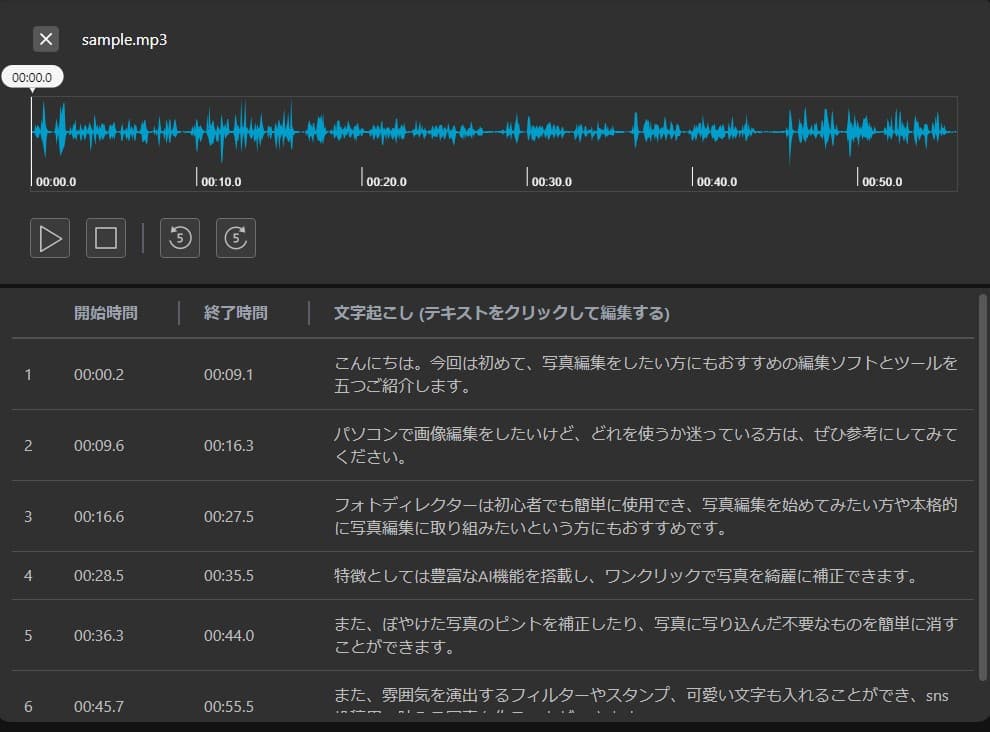Close the sample.mp3 file
Screen dimensions: 990x732
46,39
